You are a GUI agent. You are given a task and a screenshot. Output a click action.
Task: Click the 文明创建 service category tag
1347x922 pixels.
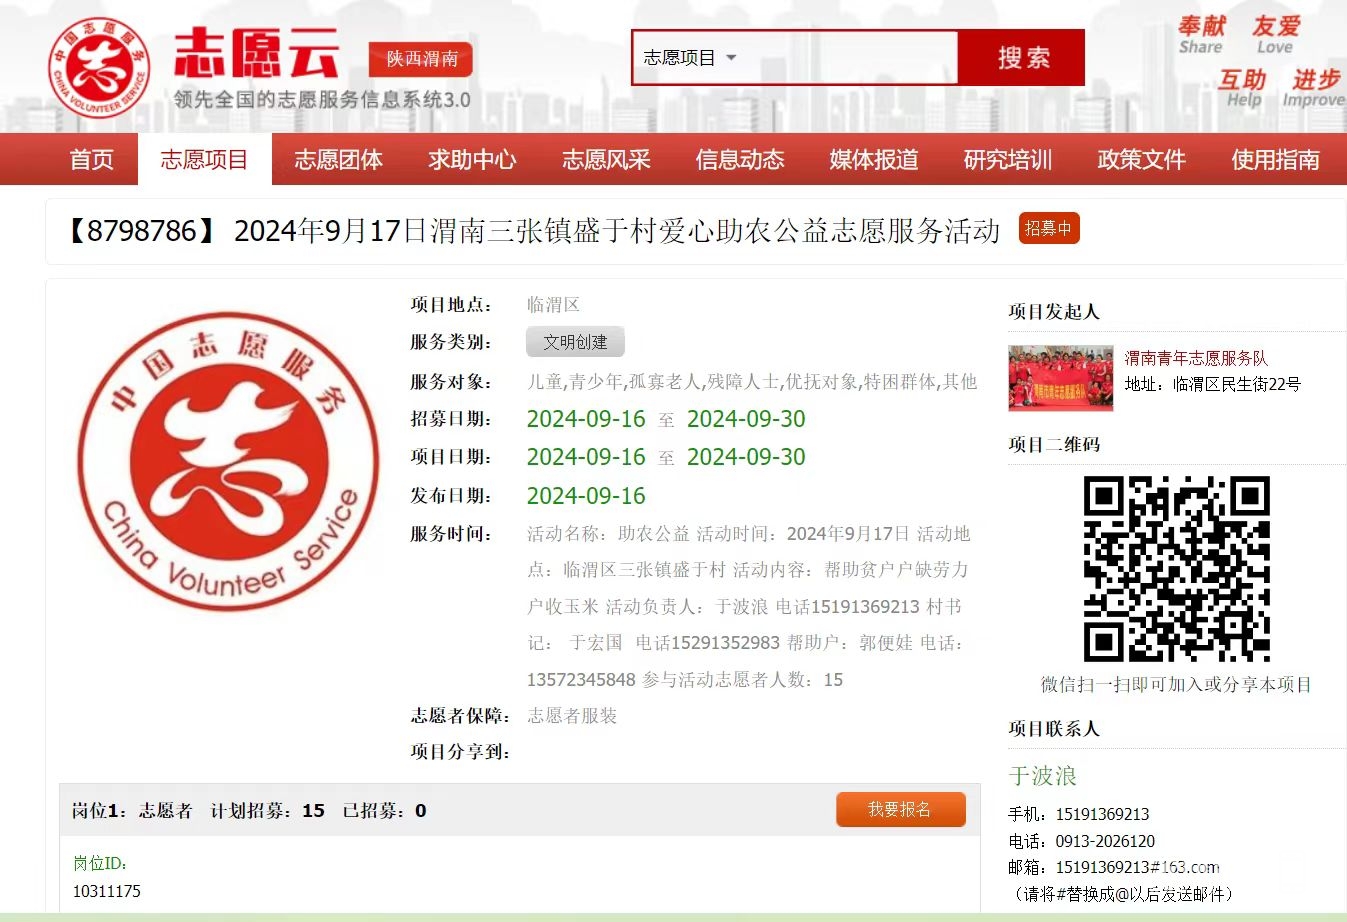[x=575, y=342]
